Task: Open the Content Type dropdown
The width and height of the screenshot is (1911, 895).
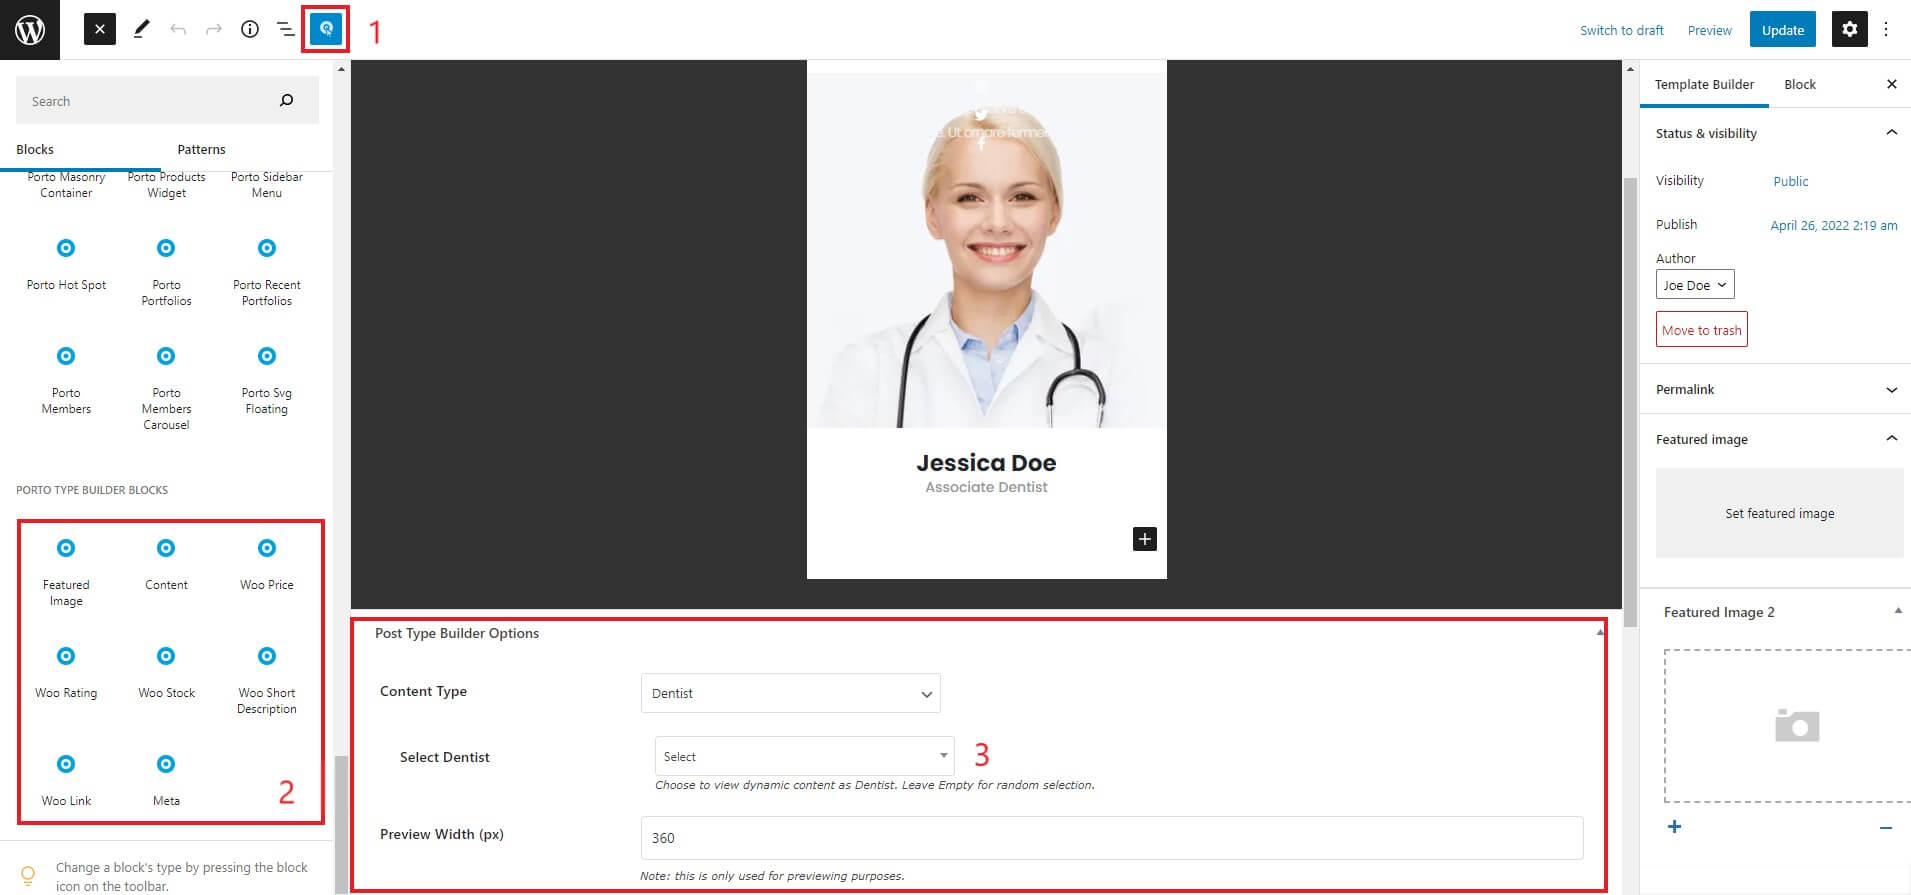Action: click(790, 693)
